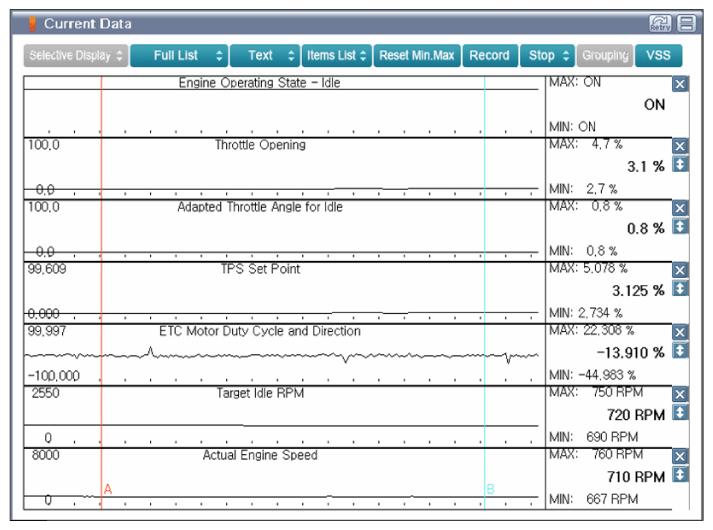Click reorder arrows for TPS Set Point
Screen dimensions: 713x530
681,288
